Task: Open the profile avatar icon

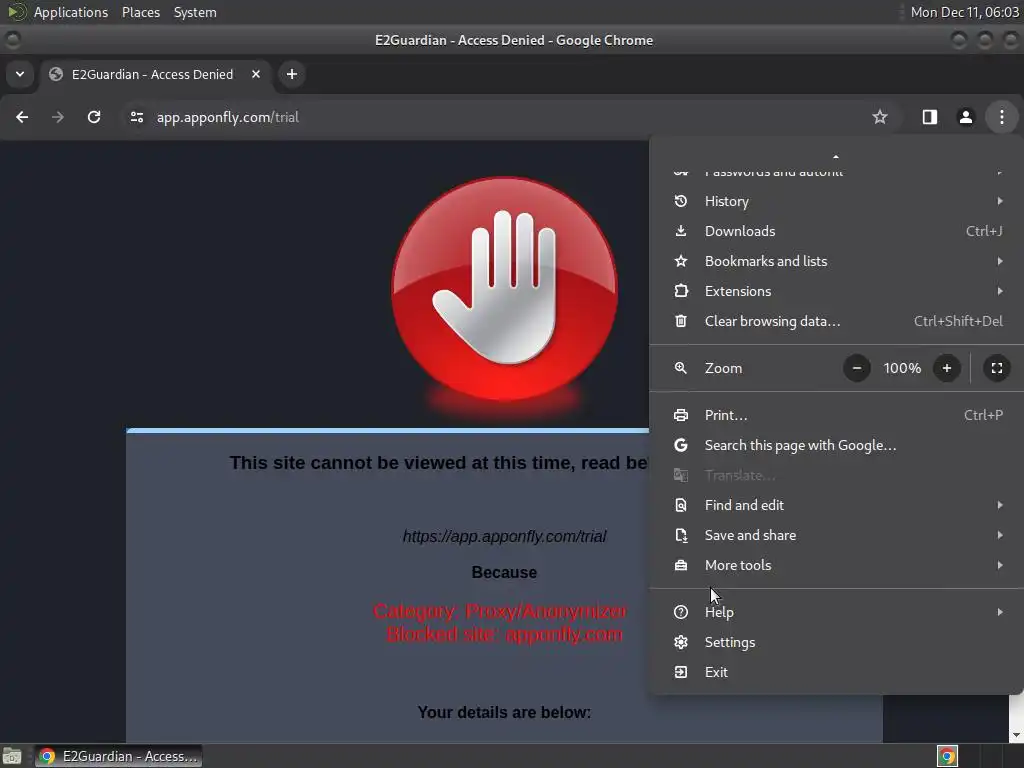Action: pyautogui.click(x=965, y=117)
